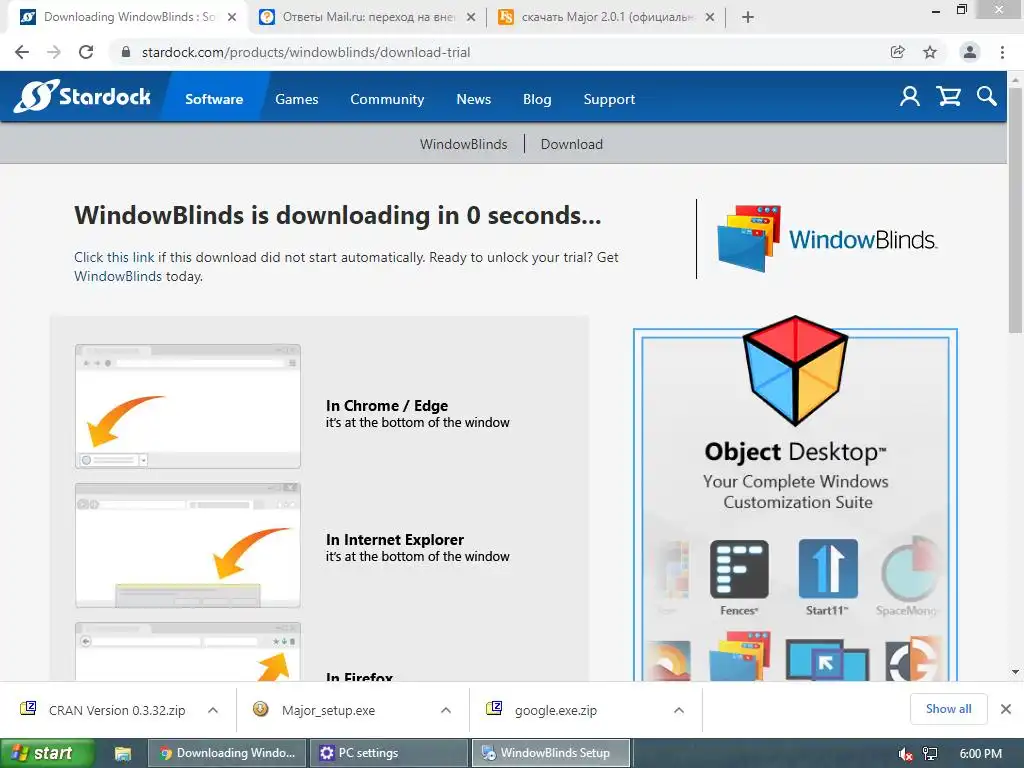This screenshot has height=768, width=1024.
Task: Click the browser forward arrow
Action: click(x=54, y=52)
